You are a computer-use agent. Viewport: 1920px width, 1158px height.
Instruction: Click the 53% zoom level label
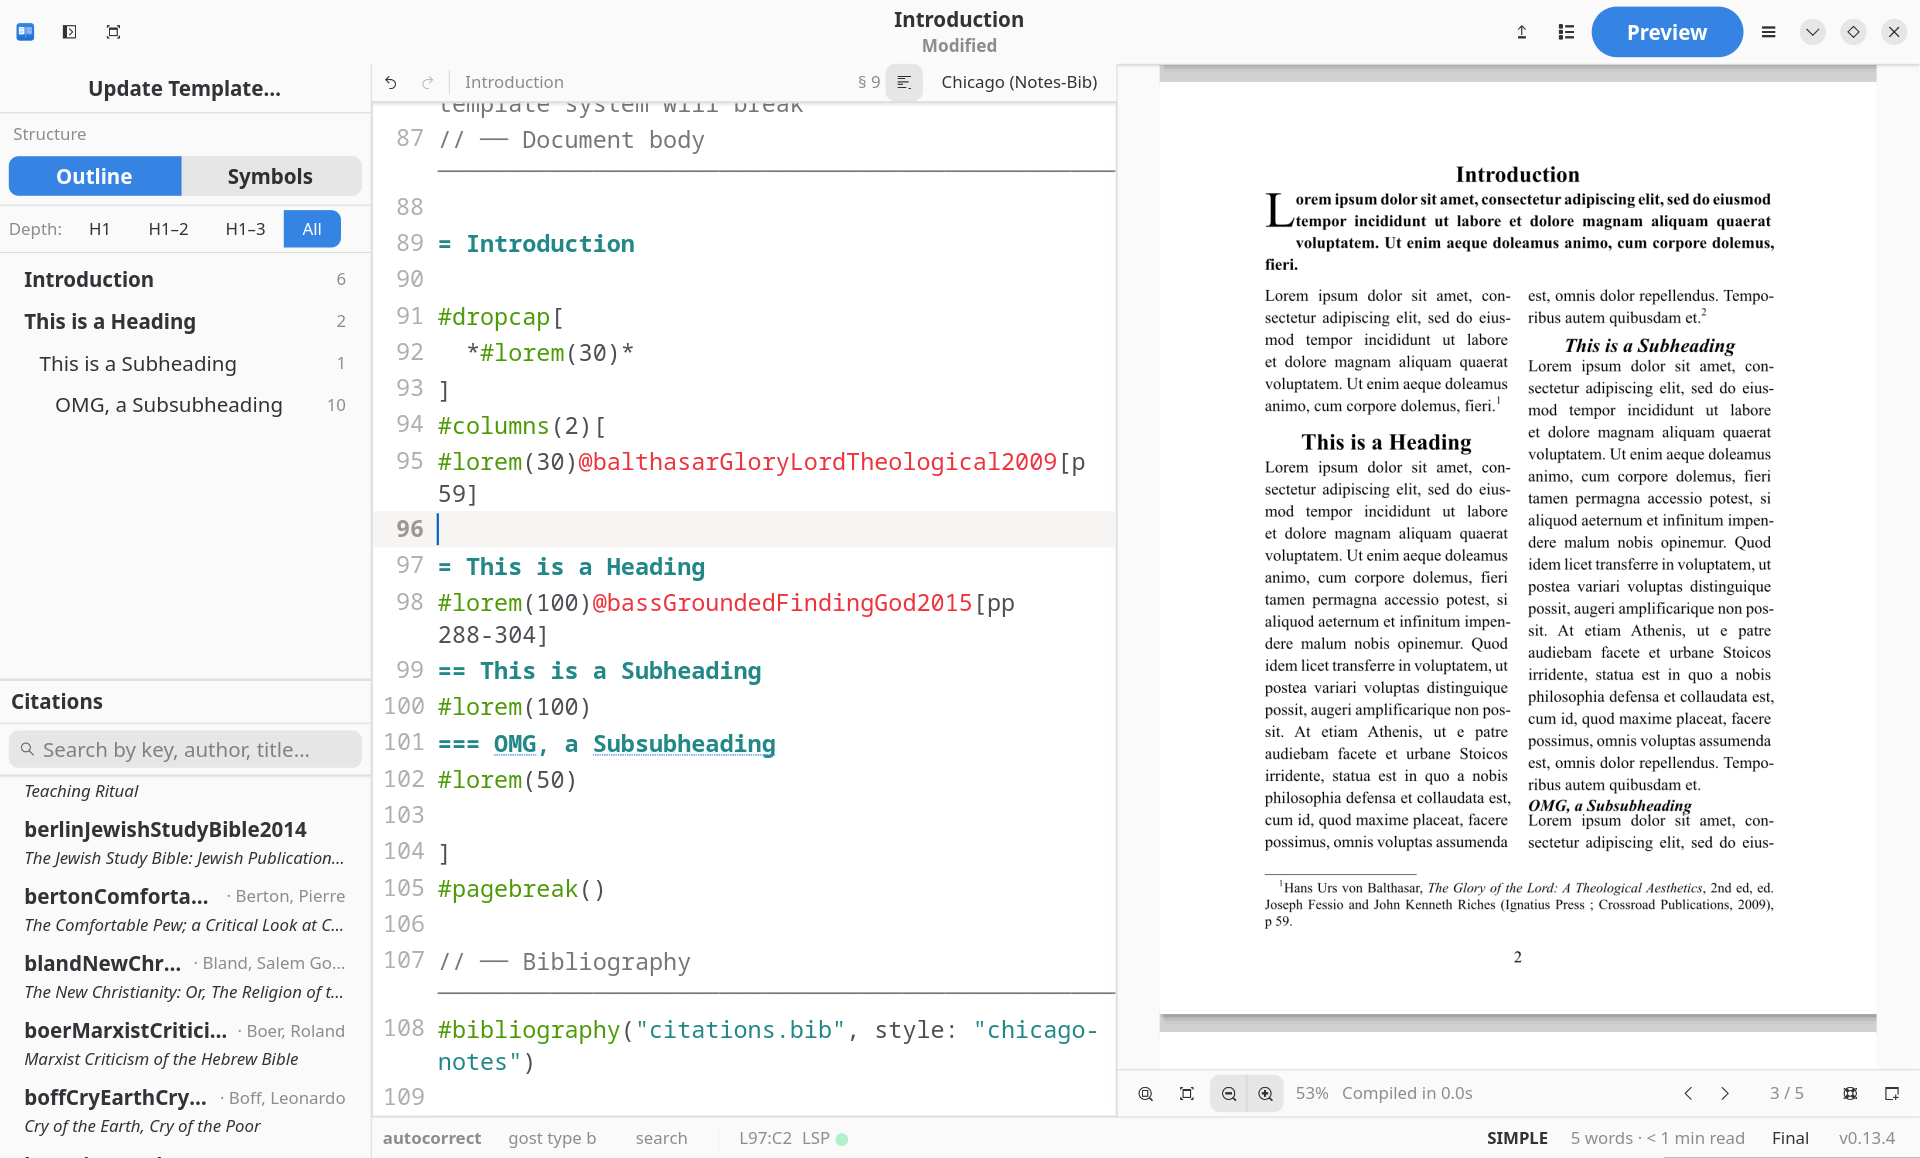1312,1093
